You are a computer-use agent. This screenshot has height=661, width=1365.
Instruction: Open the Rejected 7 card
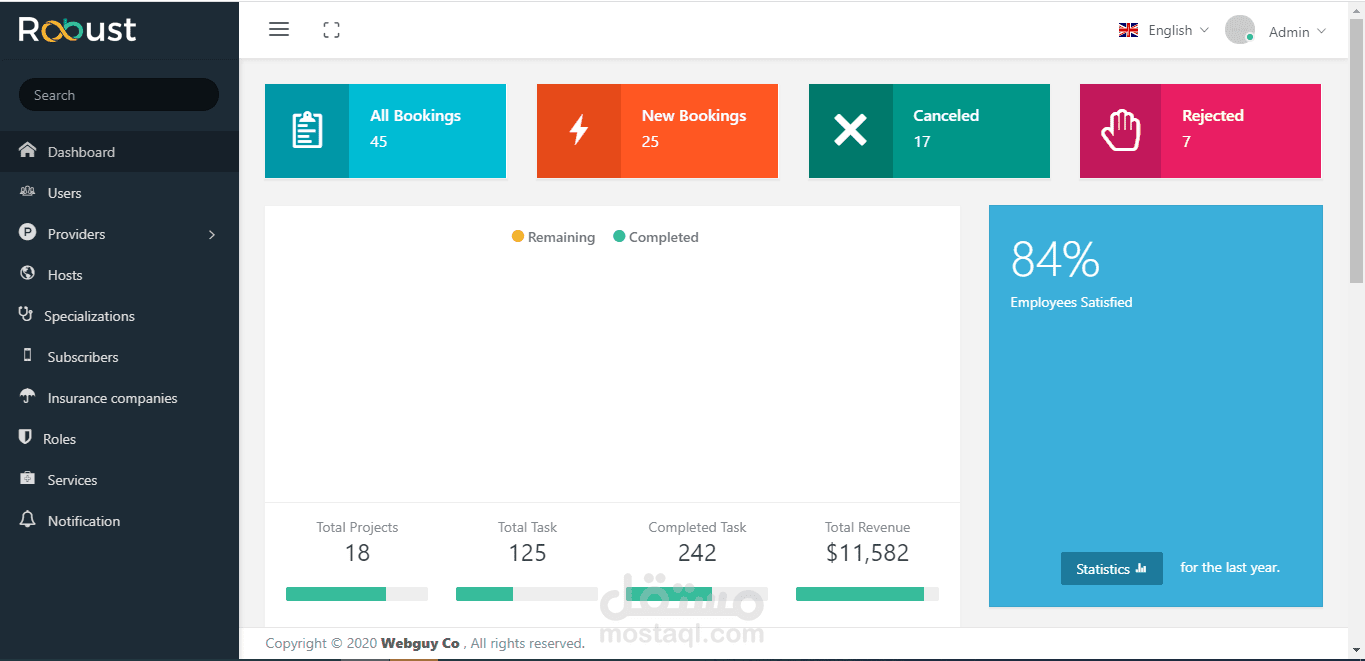pos(1200,131)
